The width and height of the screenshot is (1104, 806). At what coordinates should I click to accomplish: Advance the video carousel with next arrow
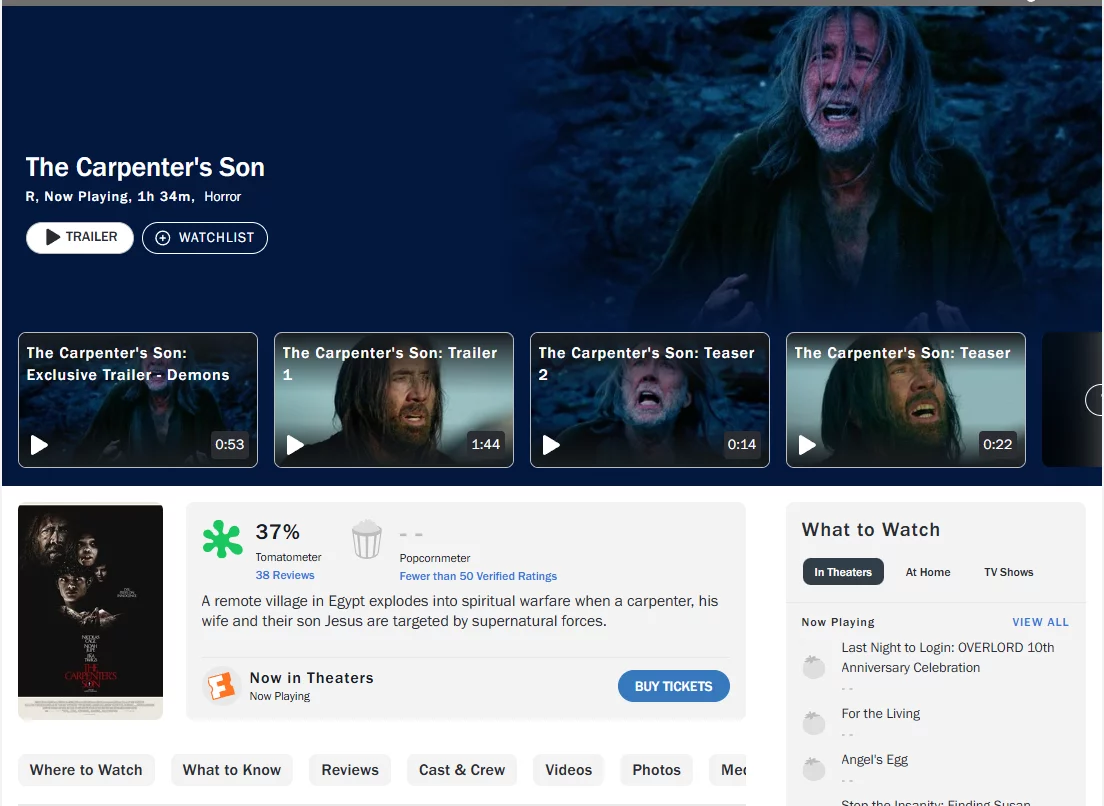pyautogui.click(x=1094, y=400)
